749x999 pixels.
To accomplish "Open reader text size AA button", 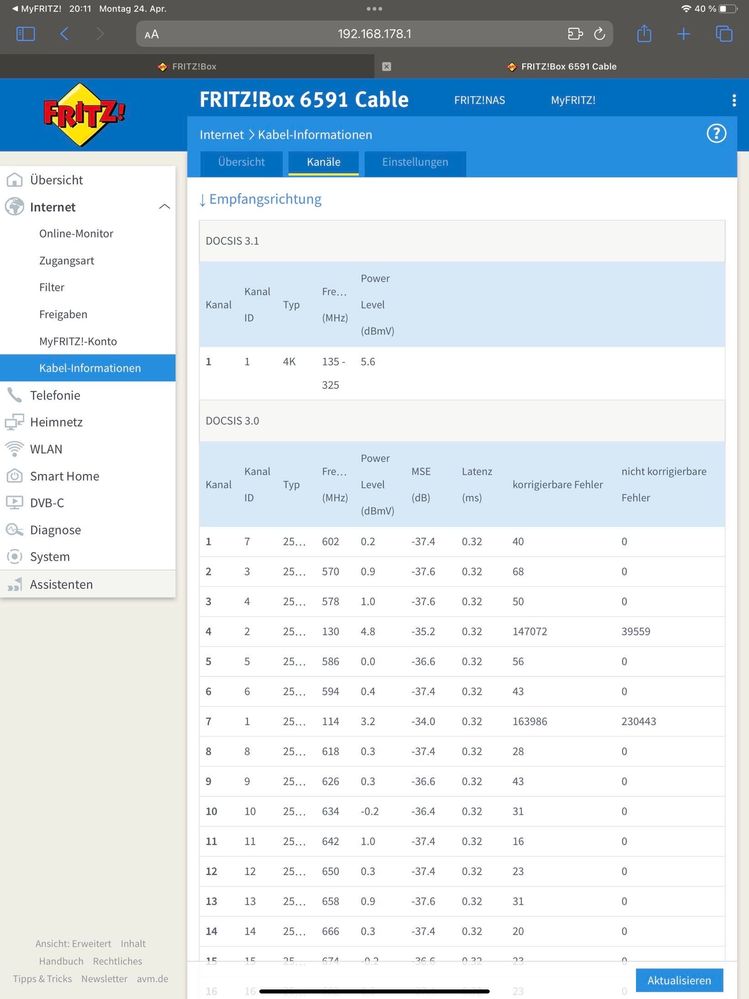I will (x=152, y=34).
